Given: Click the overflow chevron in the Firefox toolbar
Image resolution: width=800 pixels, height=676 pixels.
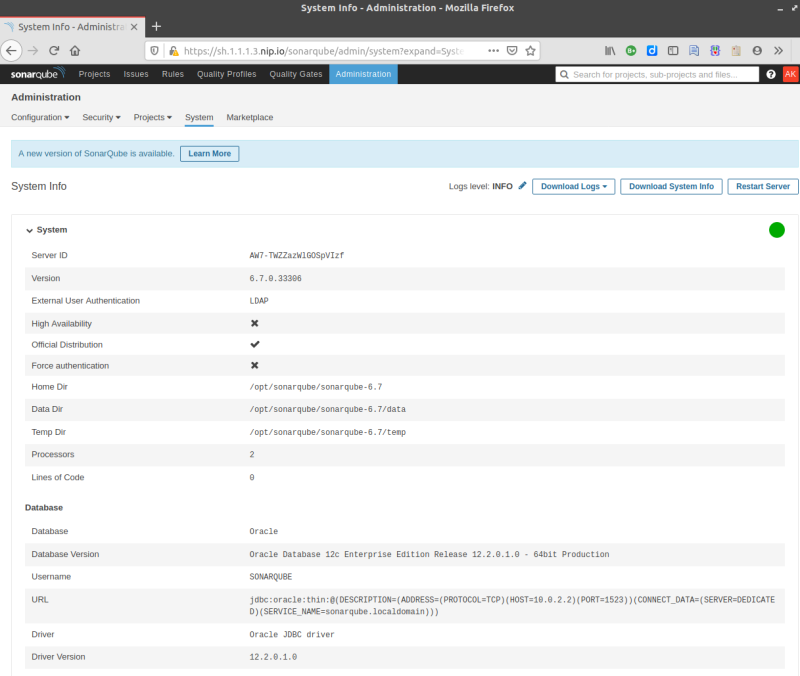Looking at the screenshot, I should pyautogui.click(x=779, y=49).
